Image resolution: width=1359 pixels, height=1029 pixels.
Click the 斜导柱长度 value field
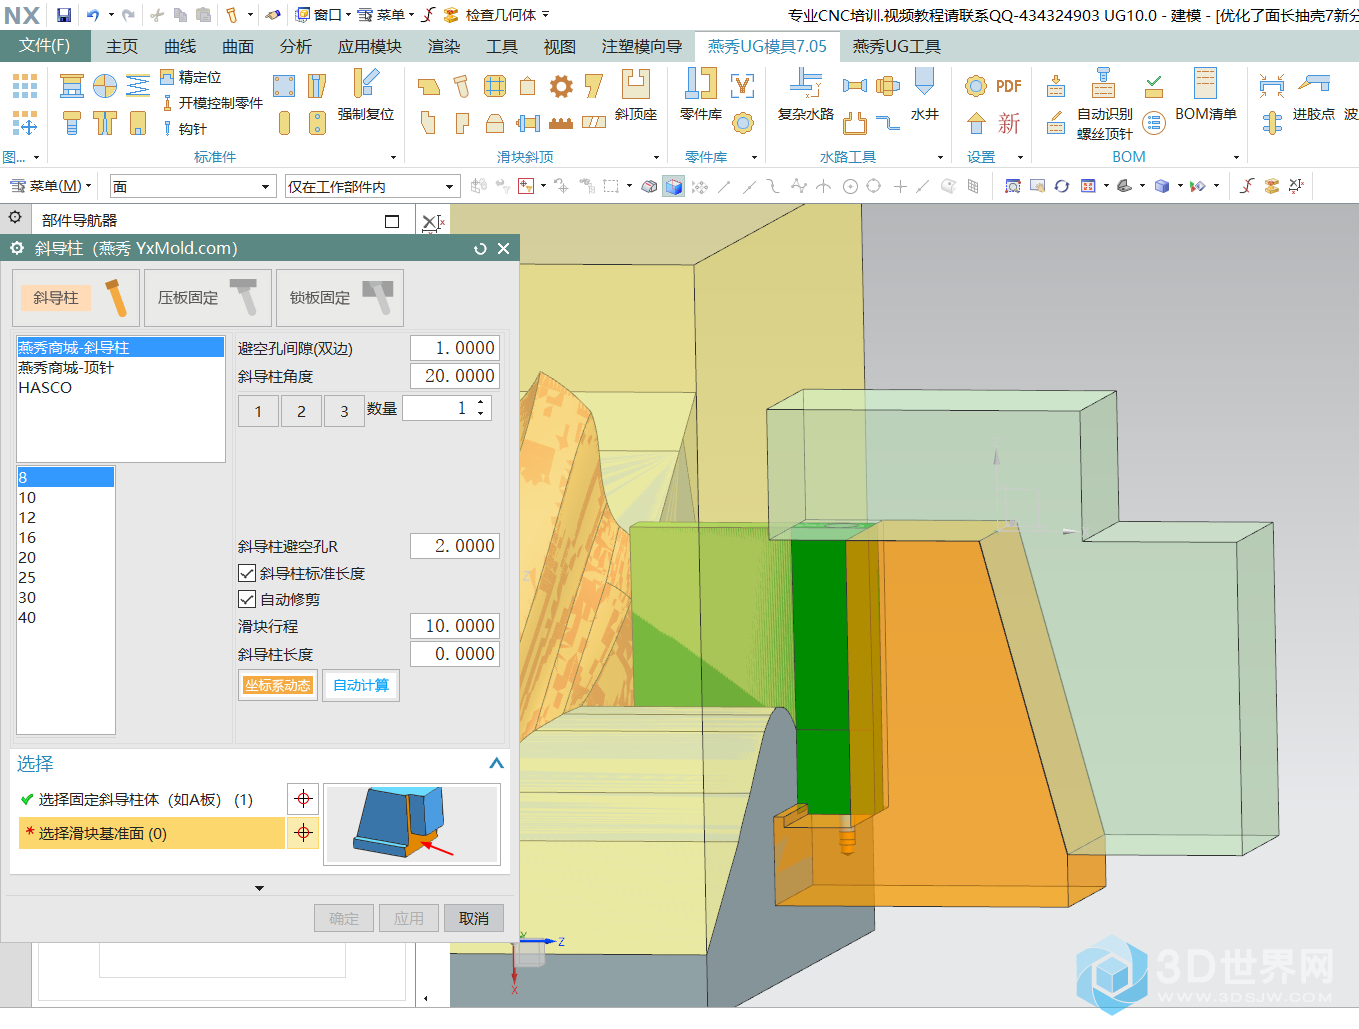[455, 654]
